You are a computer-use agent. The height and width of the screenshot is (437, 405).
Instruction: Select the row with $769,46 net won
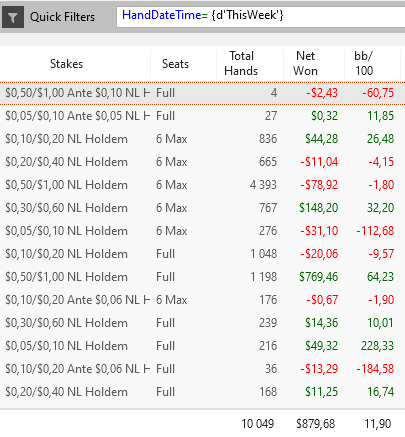click(202, 277)
